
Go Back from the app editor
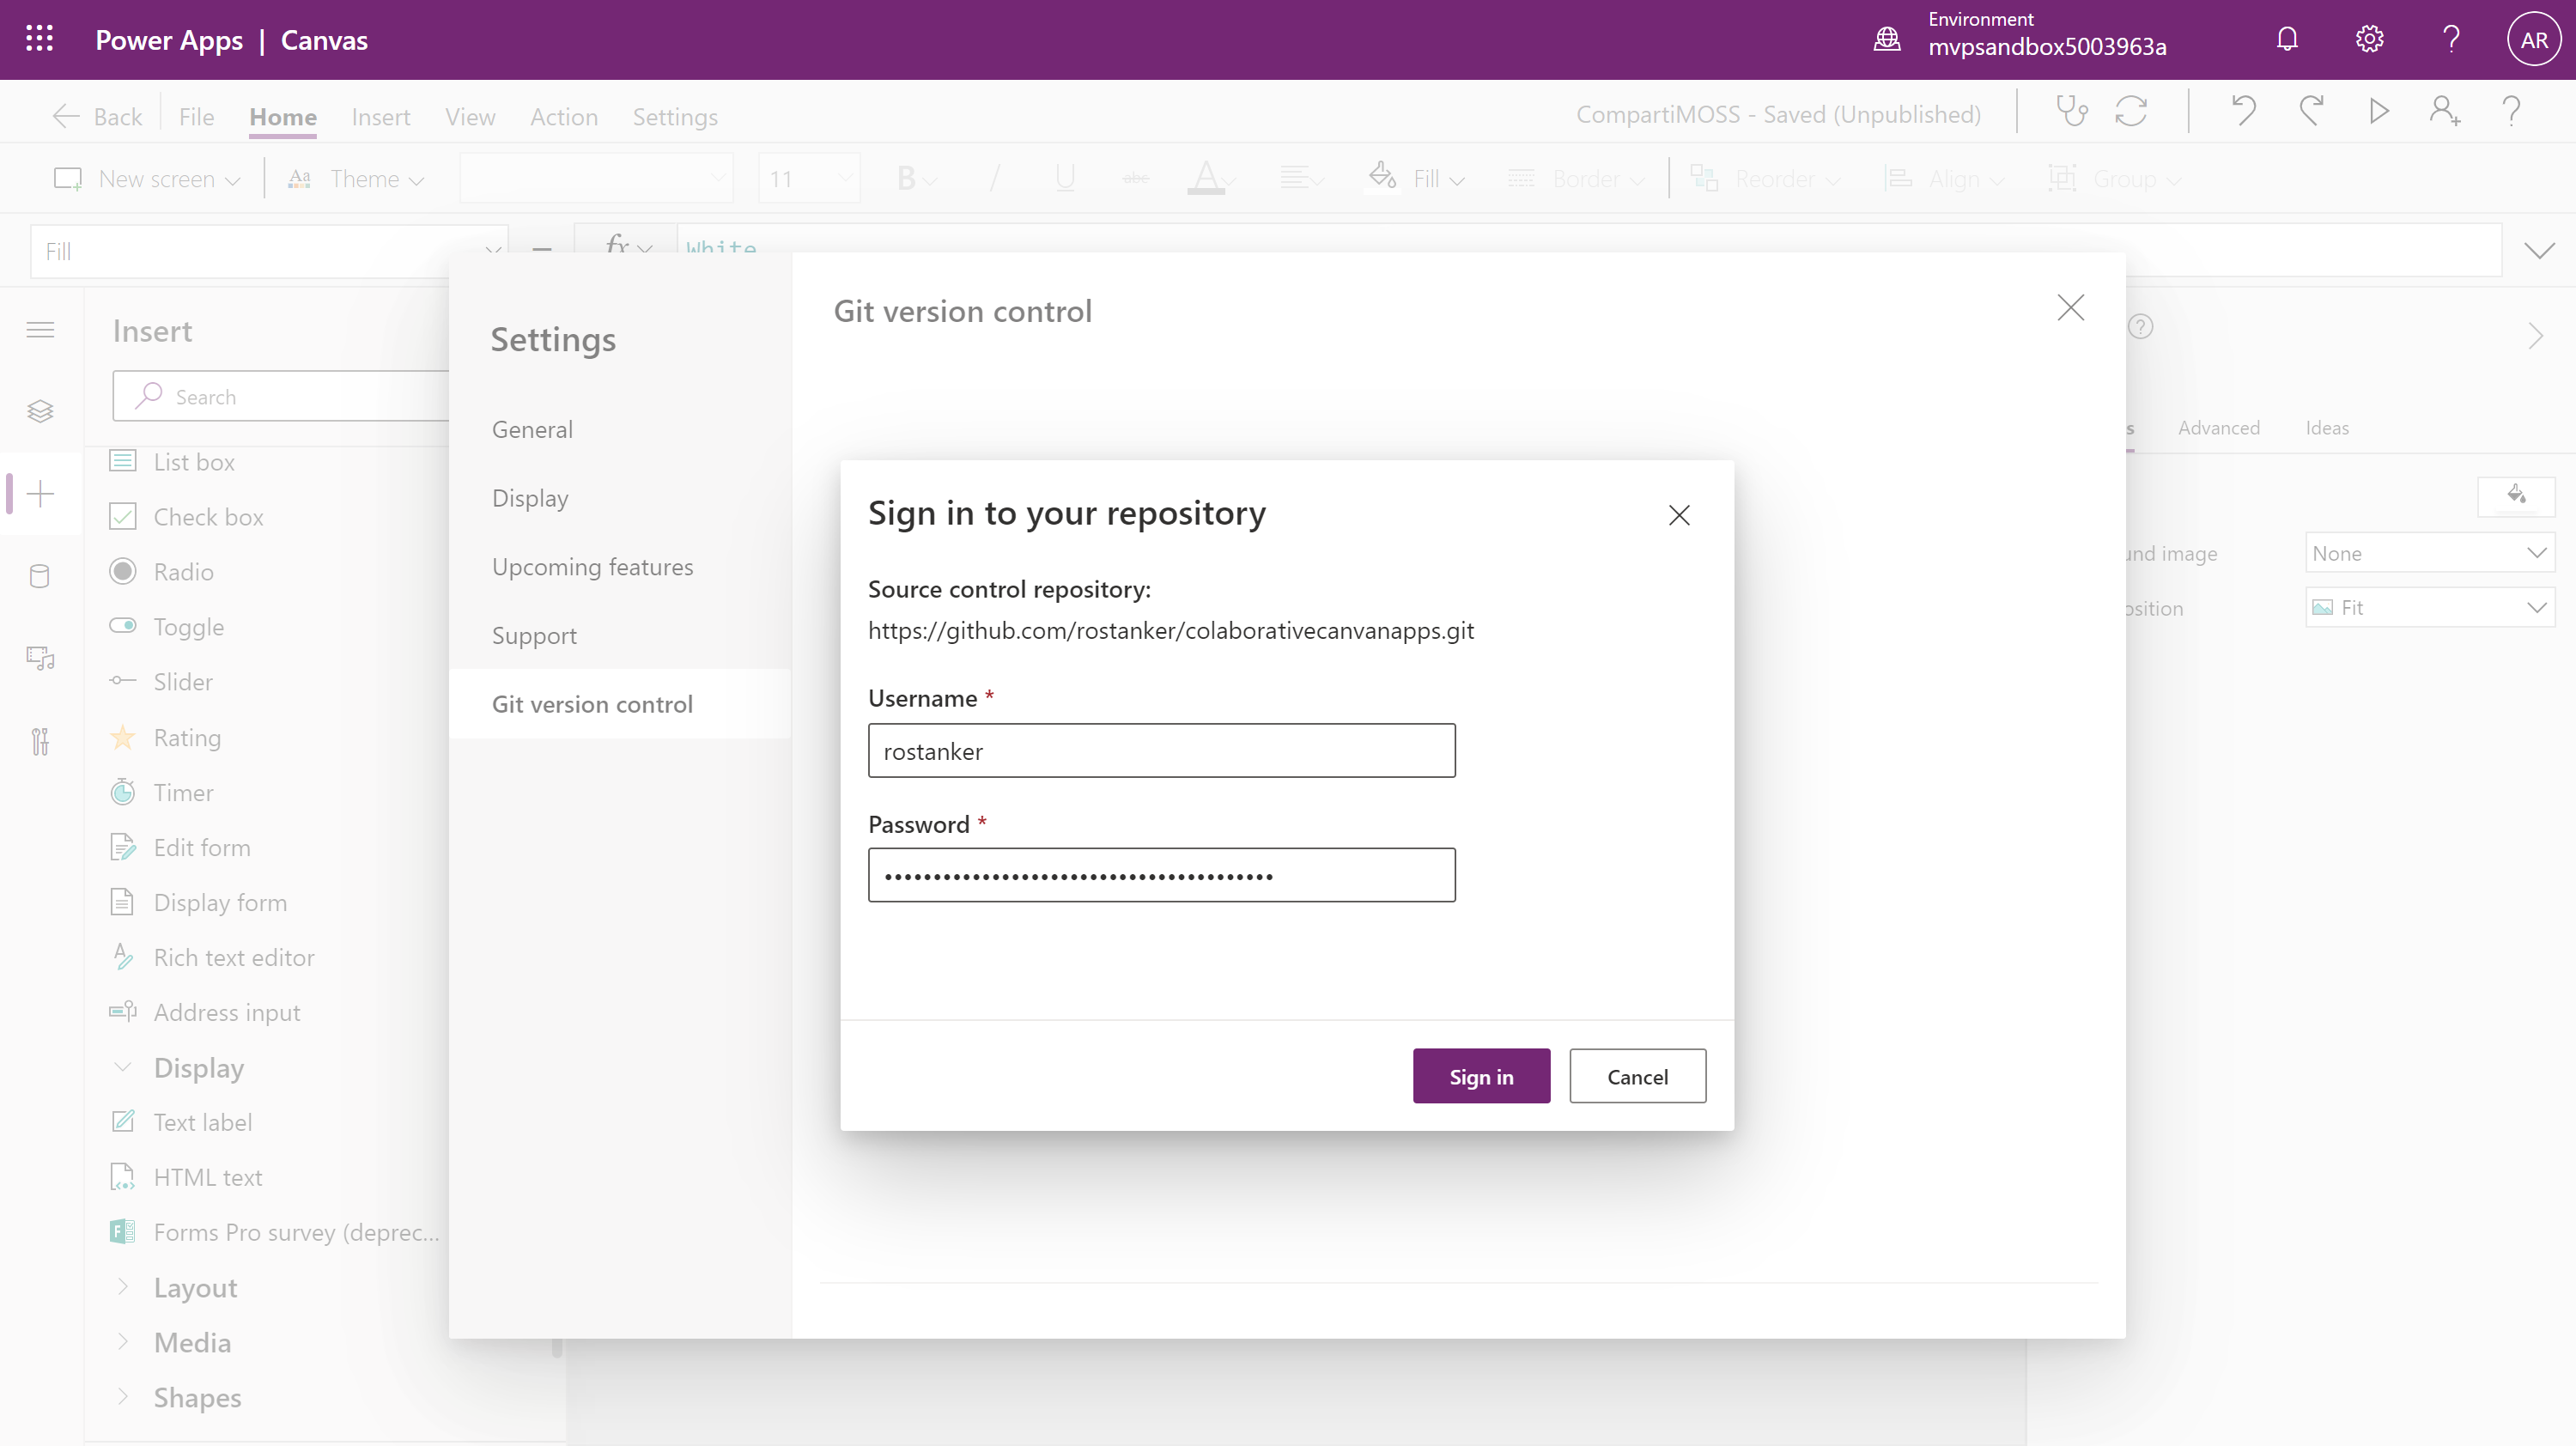click(x=98, y=116)
